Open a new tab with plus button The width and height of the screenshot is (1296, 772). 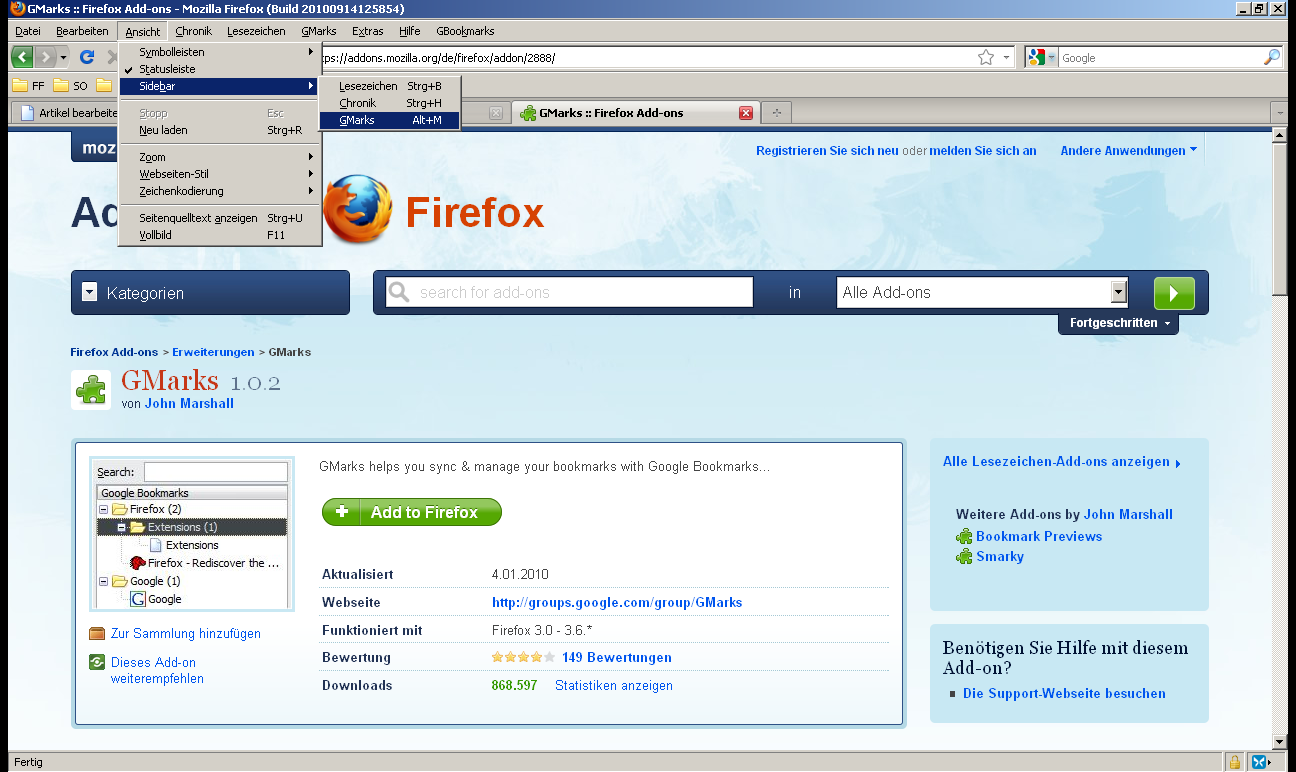[x=776, y=113]
